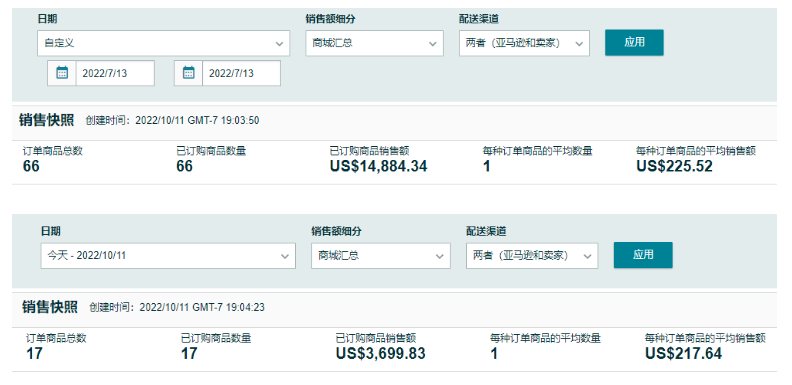Select the US$3,699.83 sales amount
Viewport: 792px width, 385px height.
[380, 354]
